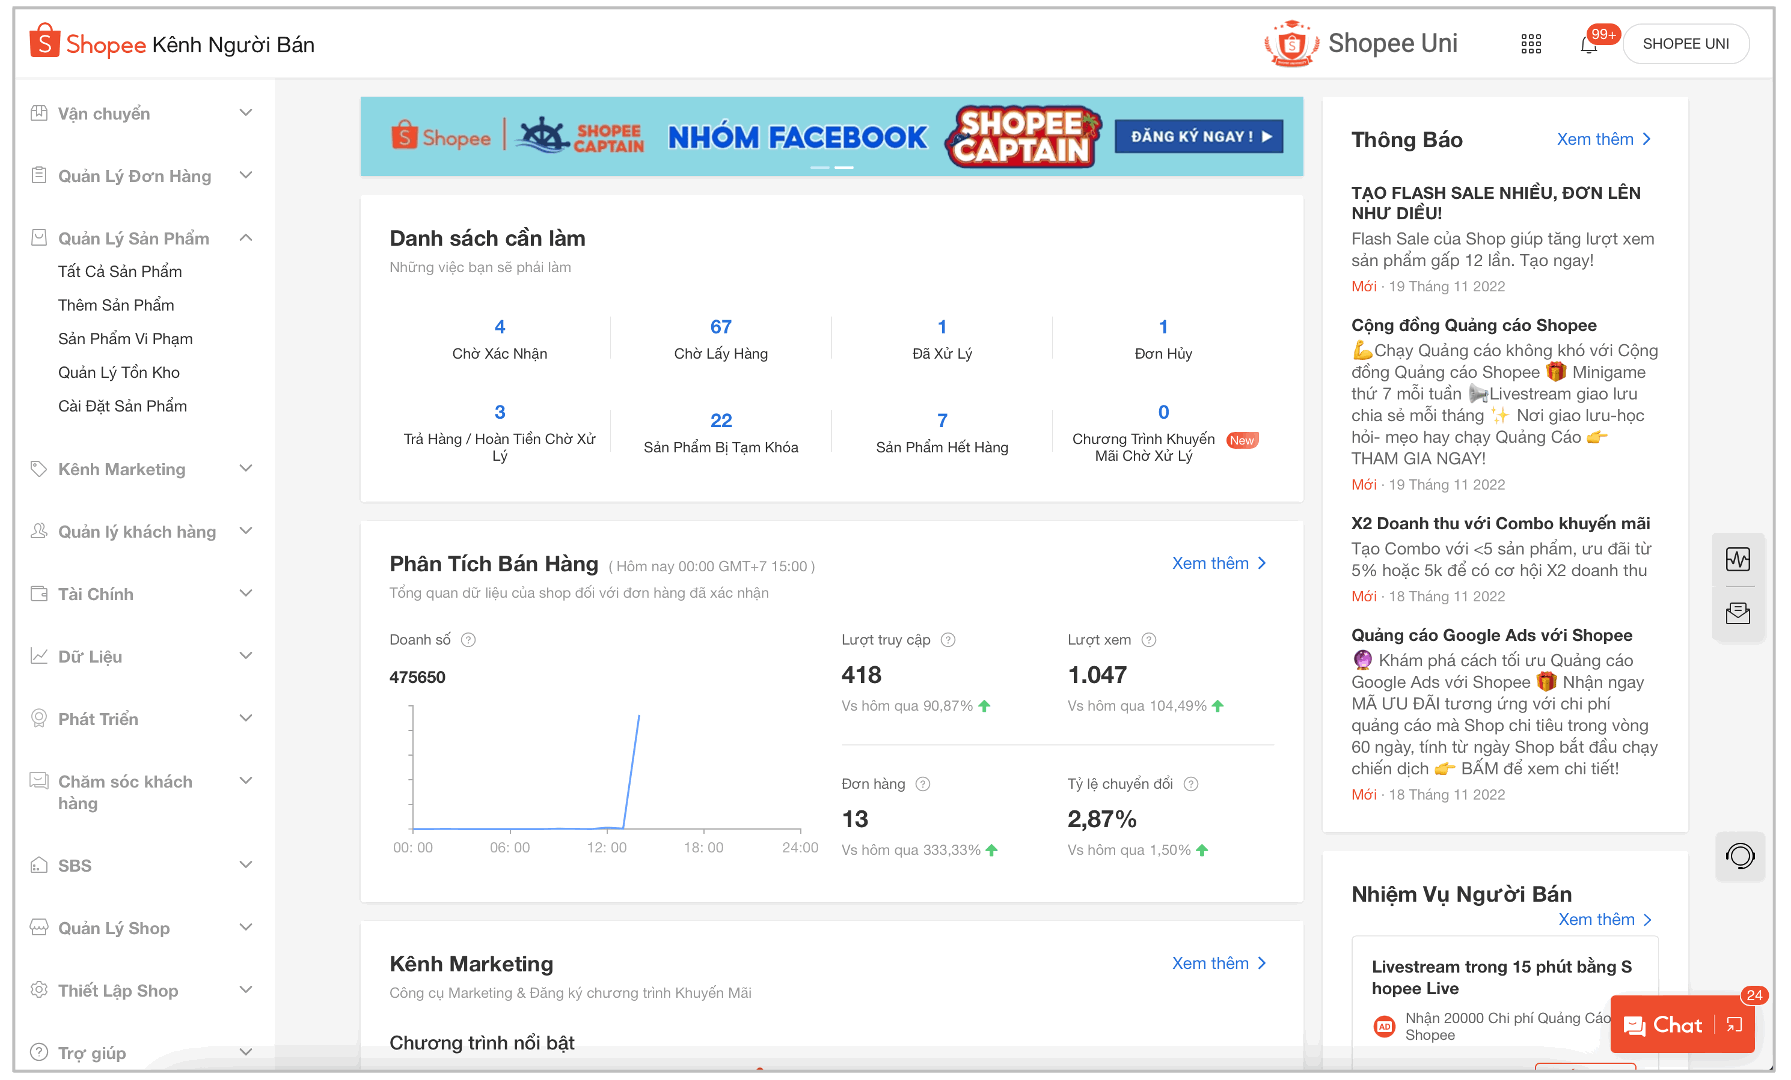
Task: Open Cài Đặt Sản Phẩm submenu item
Action: (122, 406)
